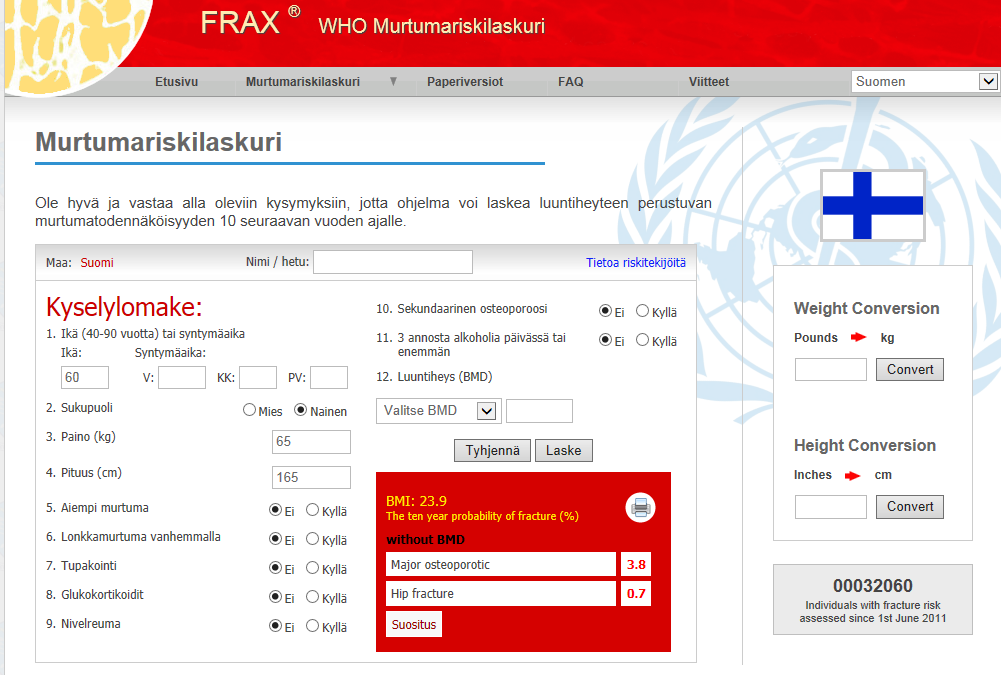Image resolution: width=1001 pixels, height=675 pixels.
Task: Click the Nimi / hetu input field
Action: [x=393, y=262]
